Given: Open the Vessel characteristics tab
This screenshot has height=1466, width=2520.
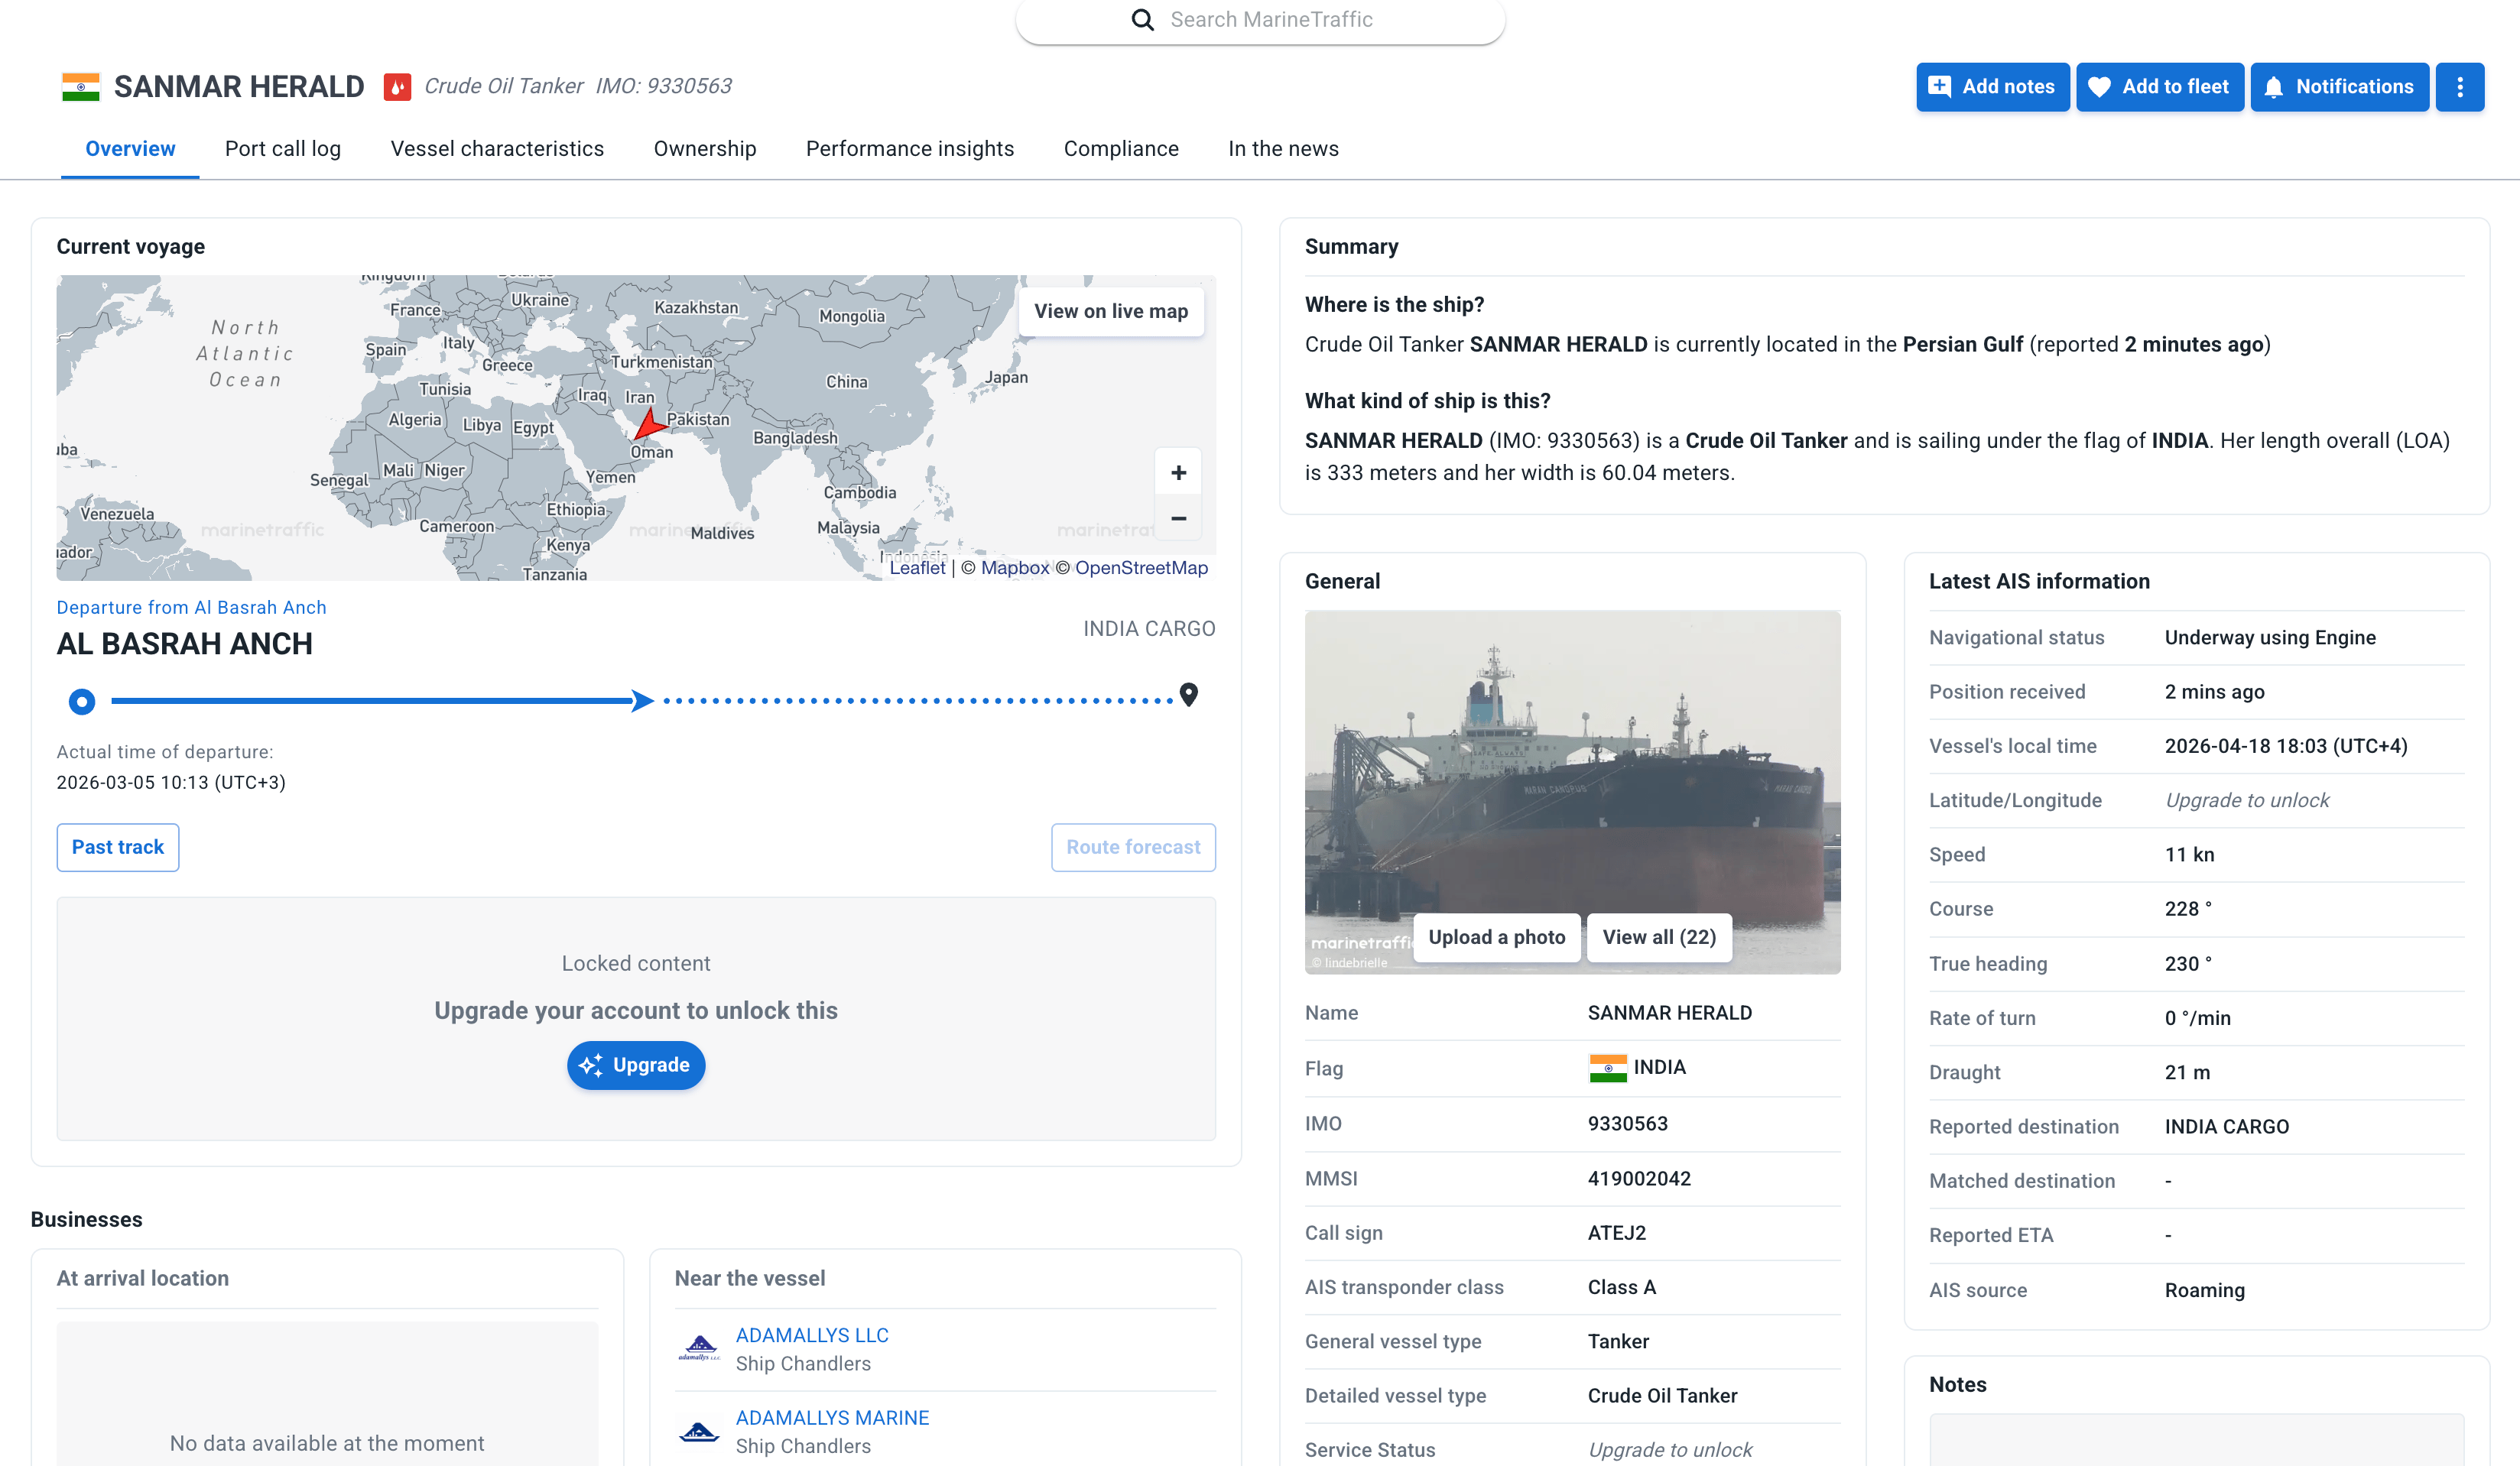Looking at the screenshot, I should click(497, 149).
